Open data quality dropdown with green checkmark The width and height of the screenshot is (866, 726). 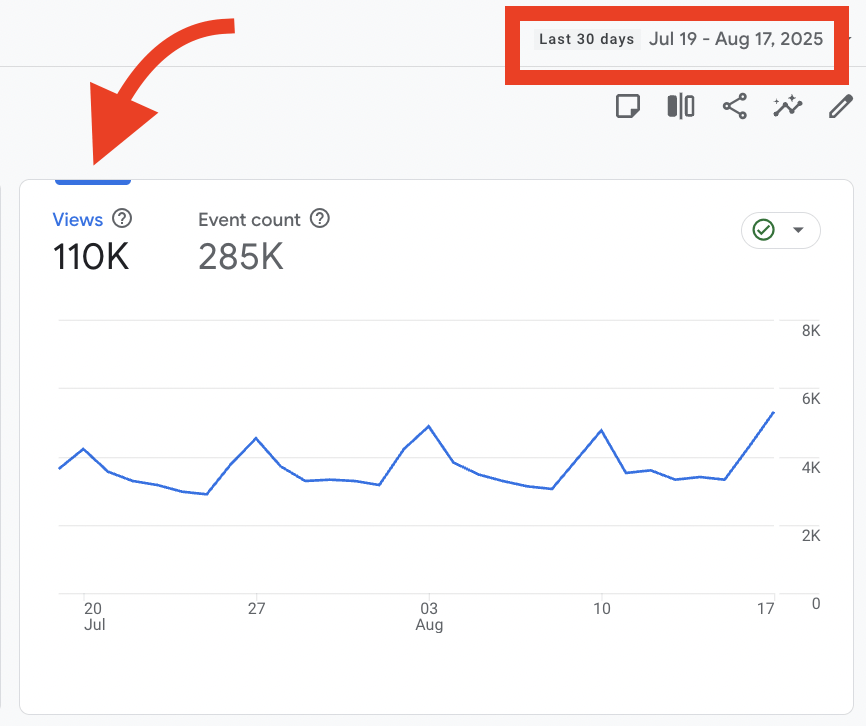(x=780, y=230)
